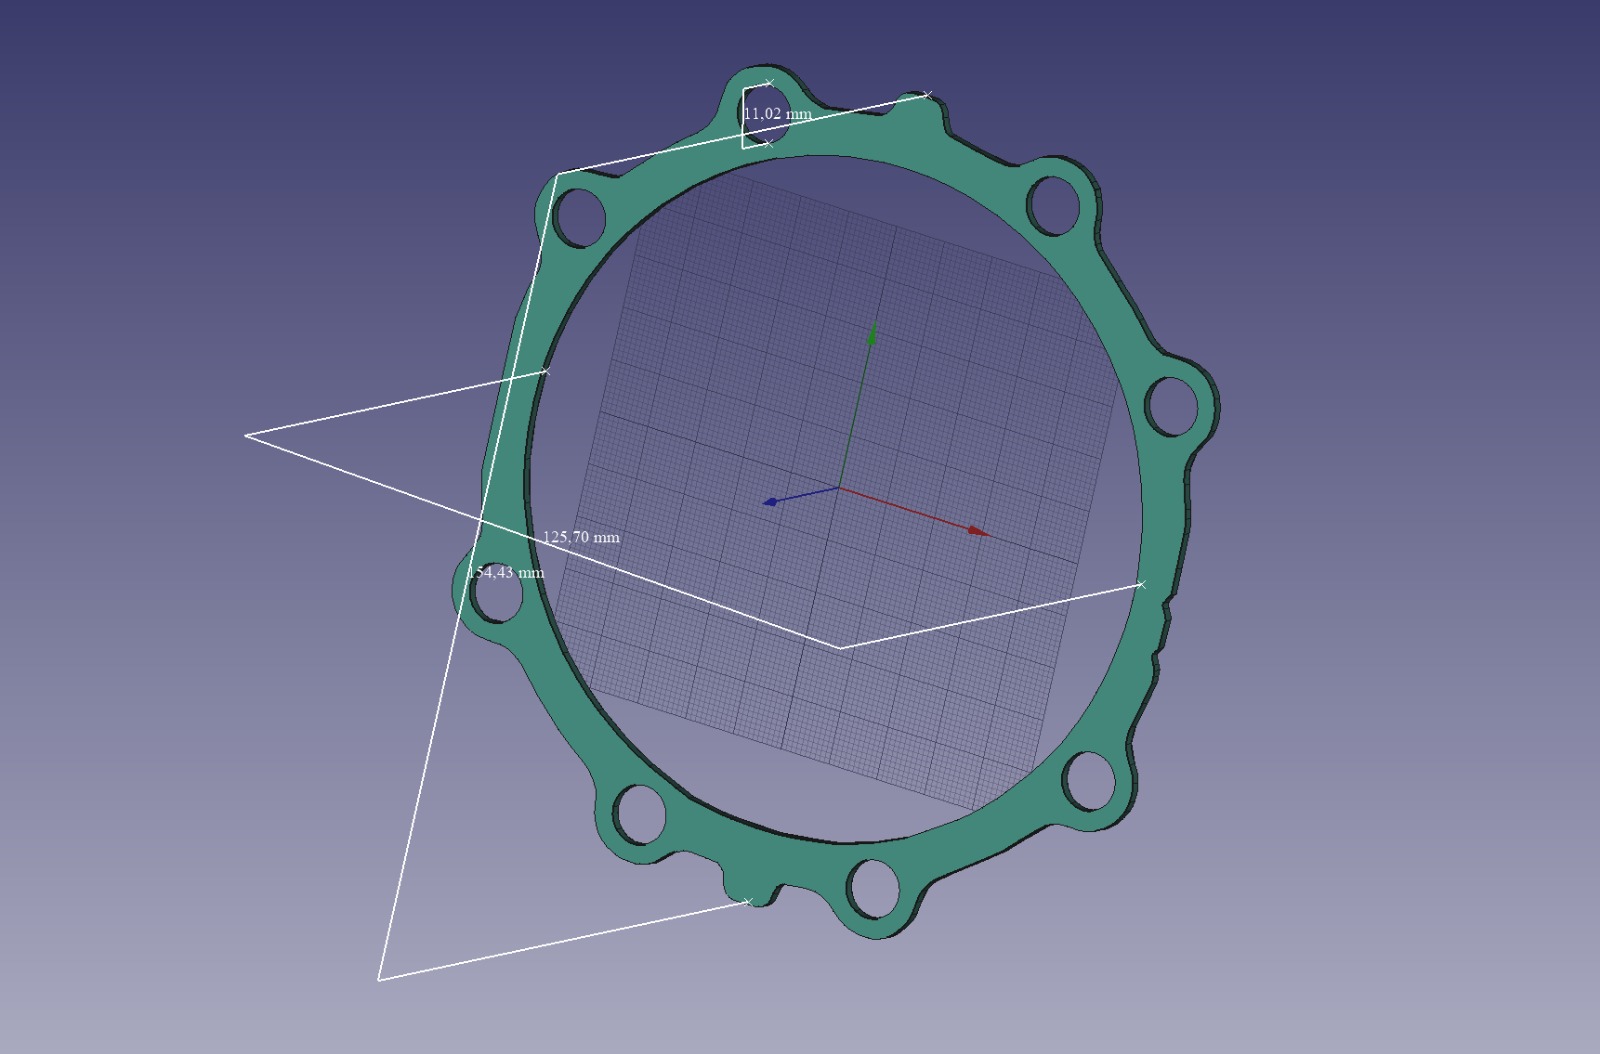The image size is (1600, 1054).
Task: Click the leftmost bolt hole on the gasket
Action: pos(495,592)
